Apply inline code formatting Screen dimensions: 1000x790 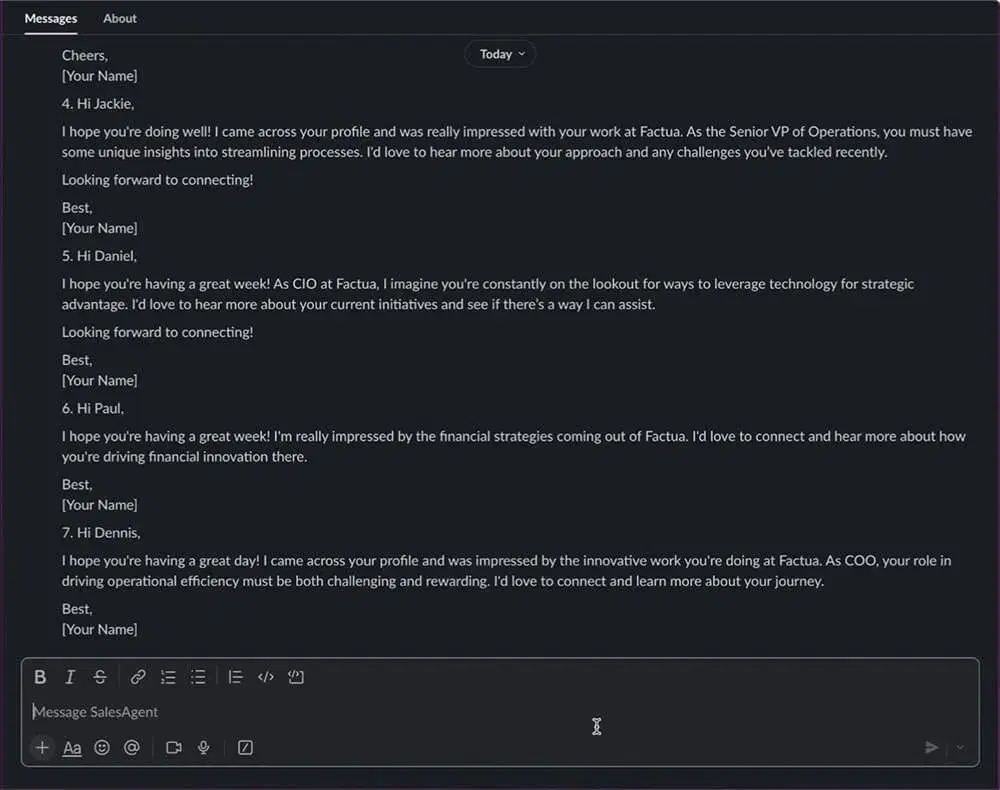(x=265, y=677)
